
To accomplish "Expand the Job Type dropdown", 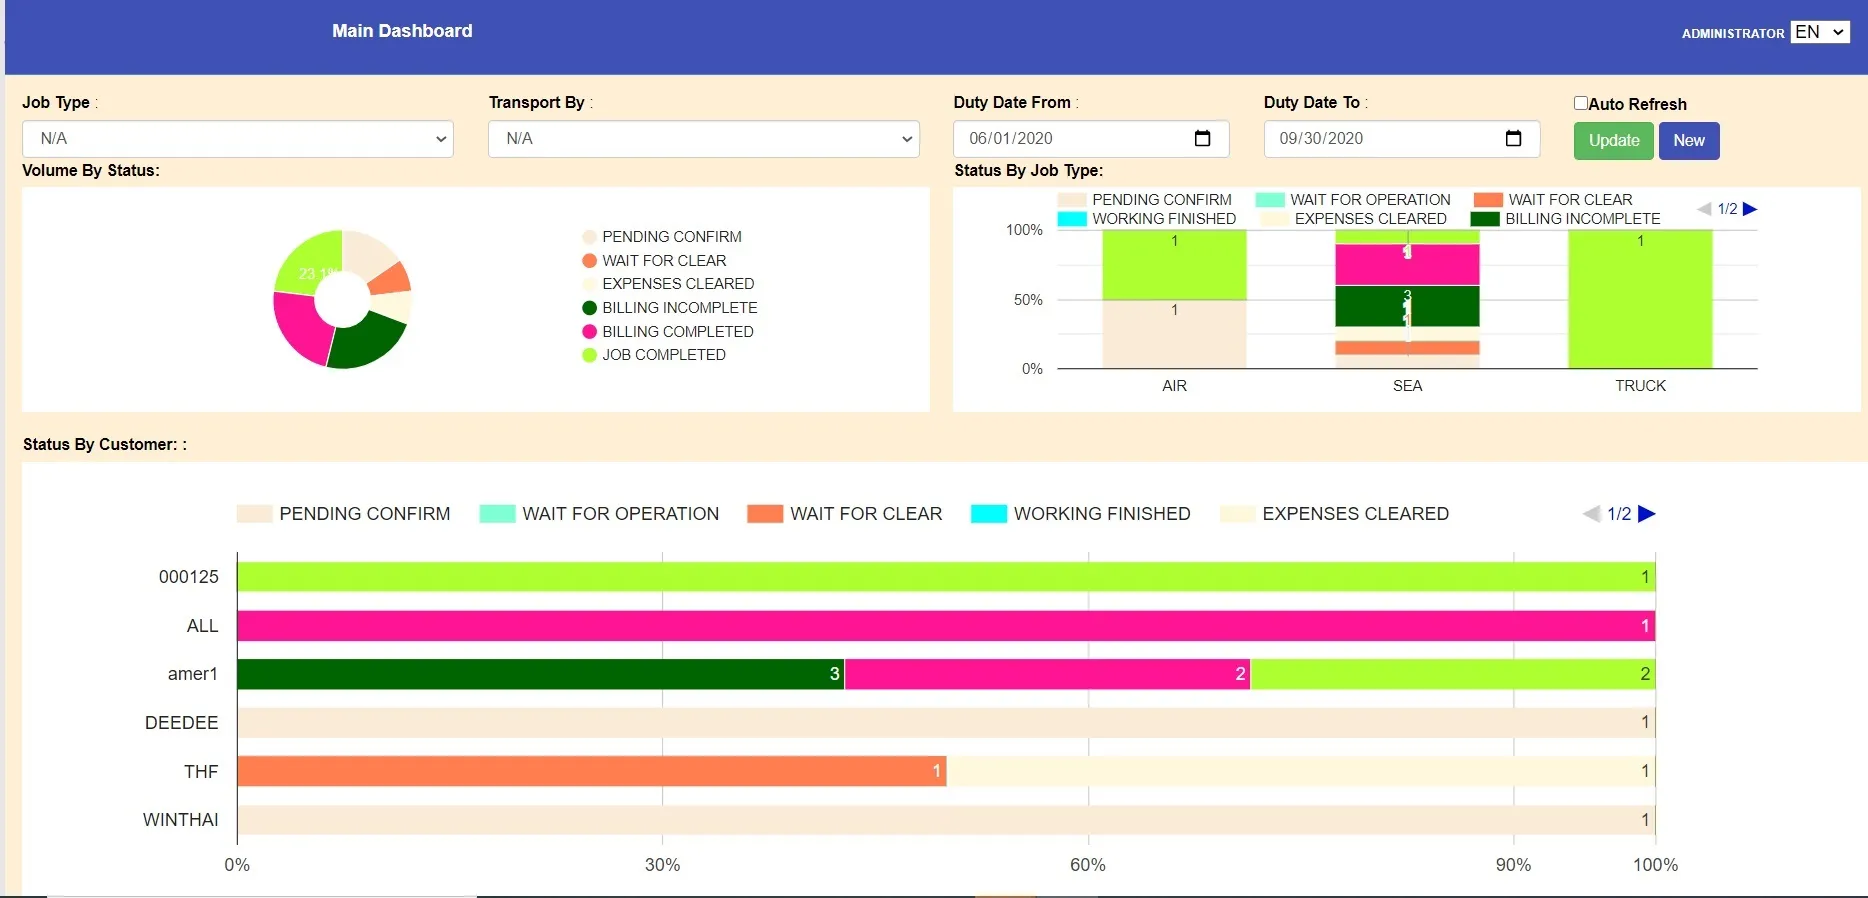I will [238, 139].
